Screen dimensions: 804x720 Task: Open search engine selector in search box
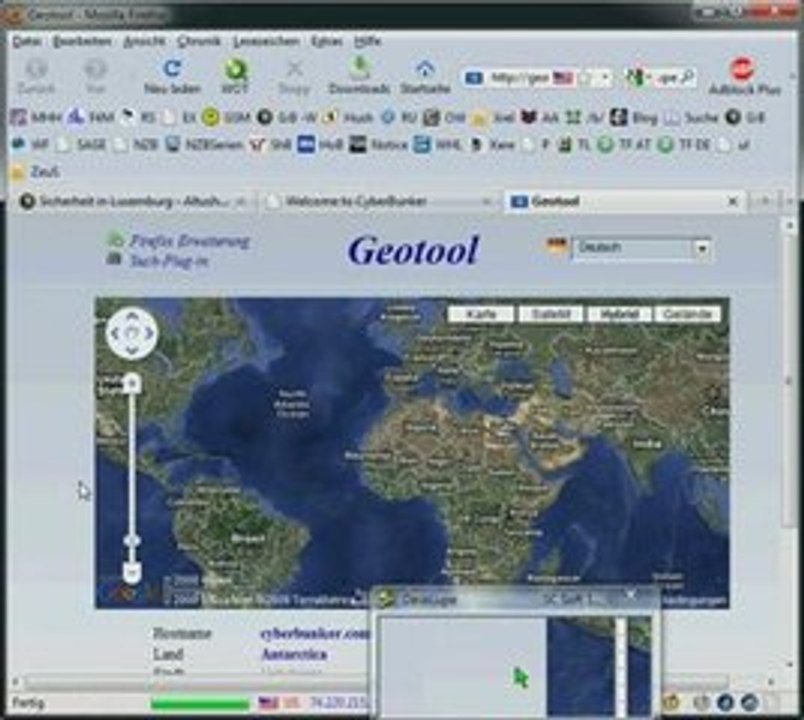point(637,77)
